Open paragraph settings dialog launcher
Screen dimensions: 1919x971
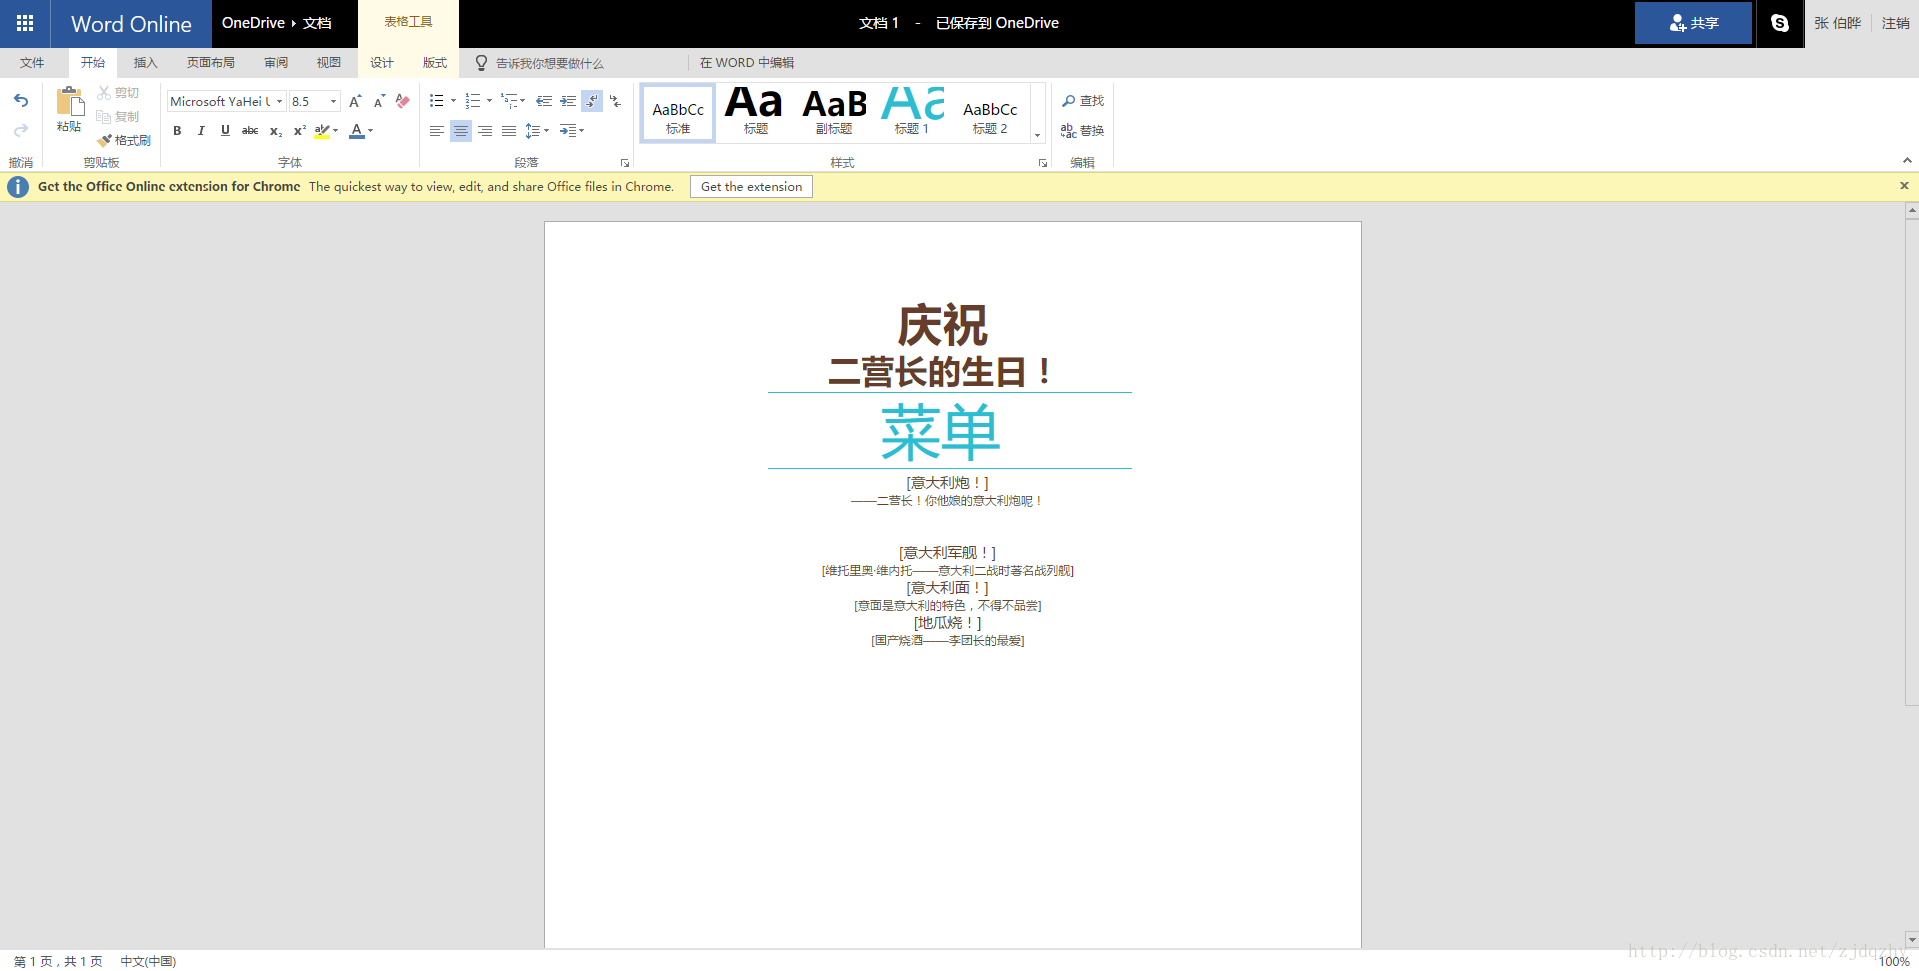pyautogui.click(x=625, y=163)
